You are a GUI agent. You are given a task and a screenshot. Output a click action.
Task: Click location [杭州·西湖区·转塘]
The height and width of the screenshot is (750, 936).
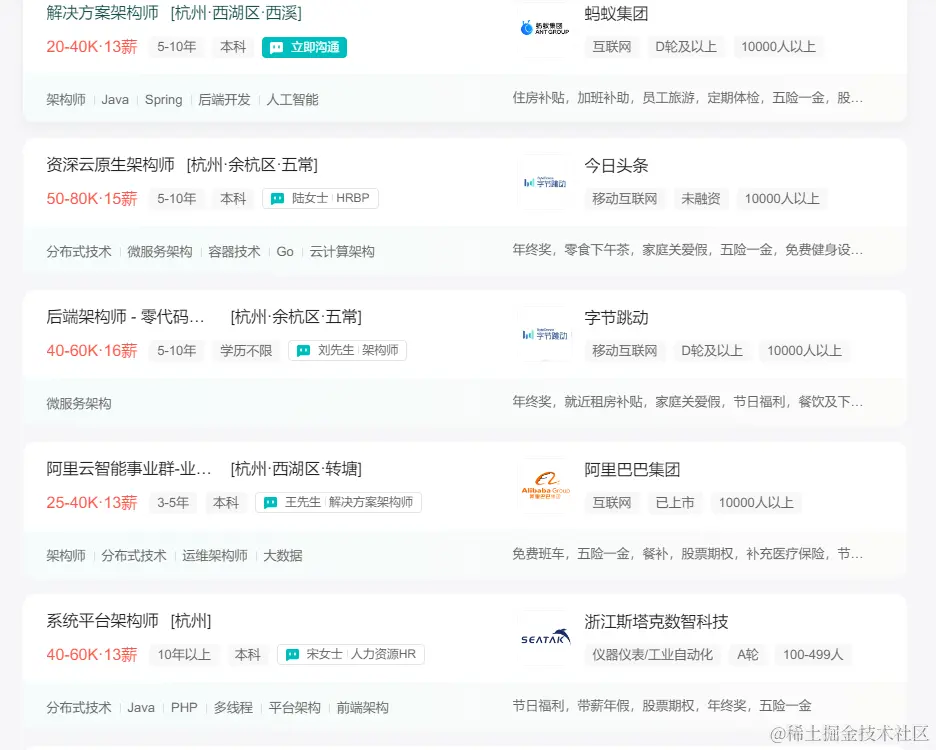(296, 469)
